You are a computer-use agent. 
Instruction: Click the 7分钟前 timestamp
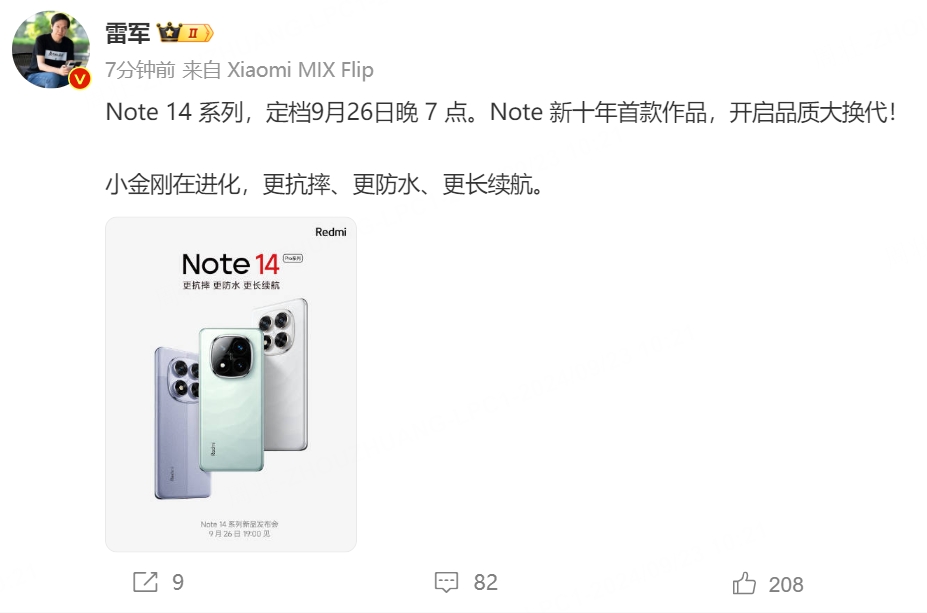(x=140, y=70)
